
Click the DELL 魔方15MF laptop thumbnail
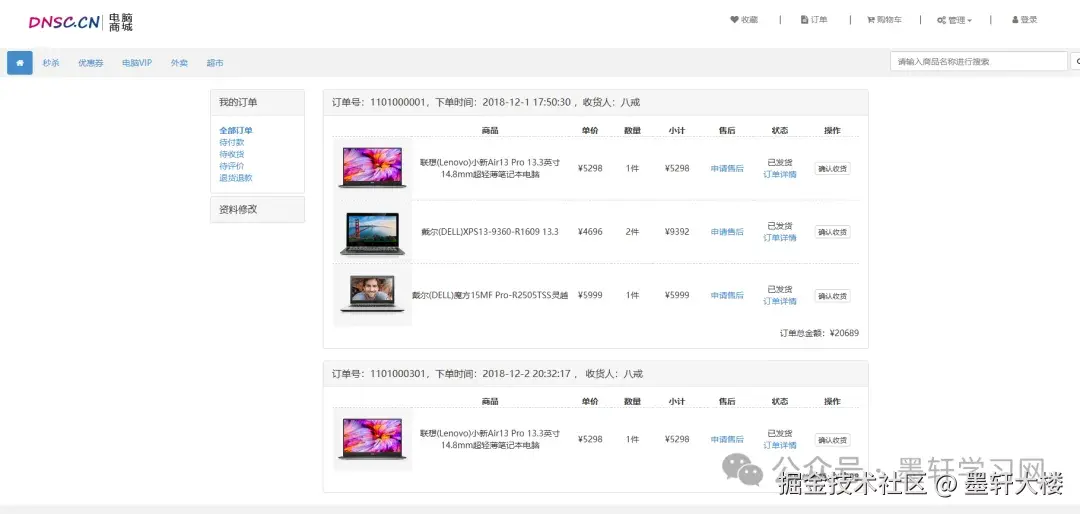coord(372,294)
